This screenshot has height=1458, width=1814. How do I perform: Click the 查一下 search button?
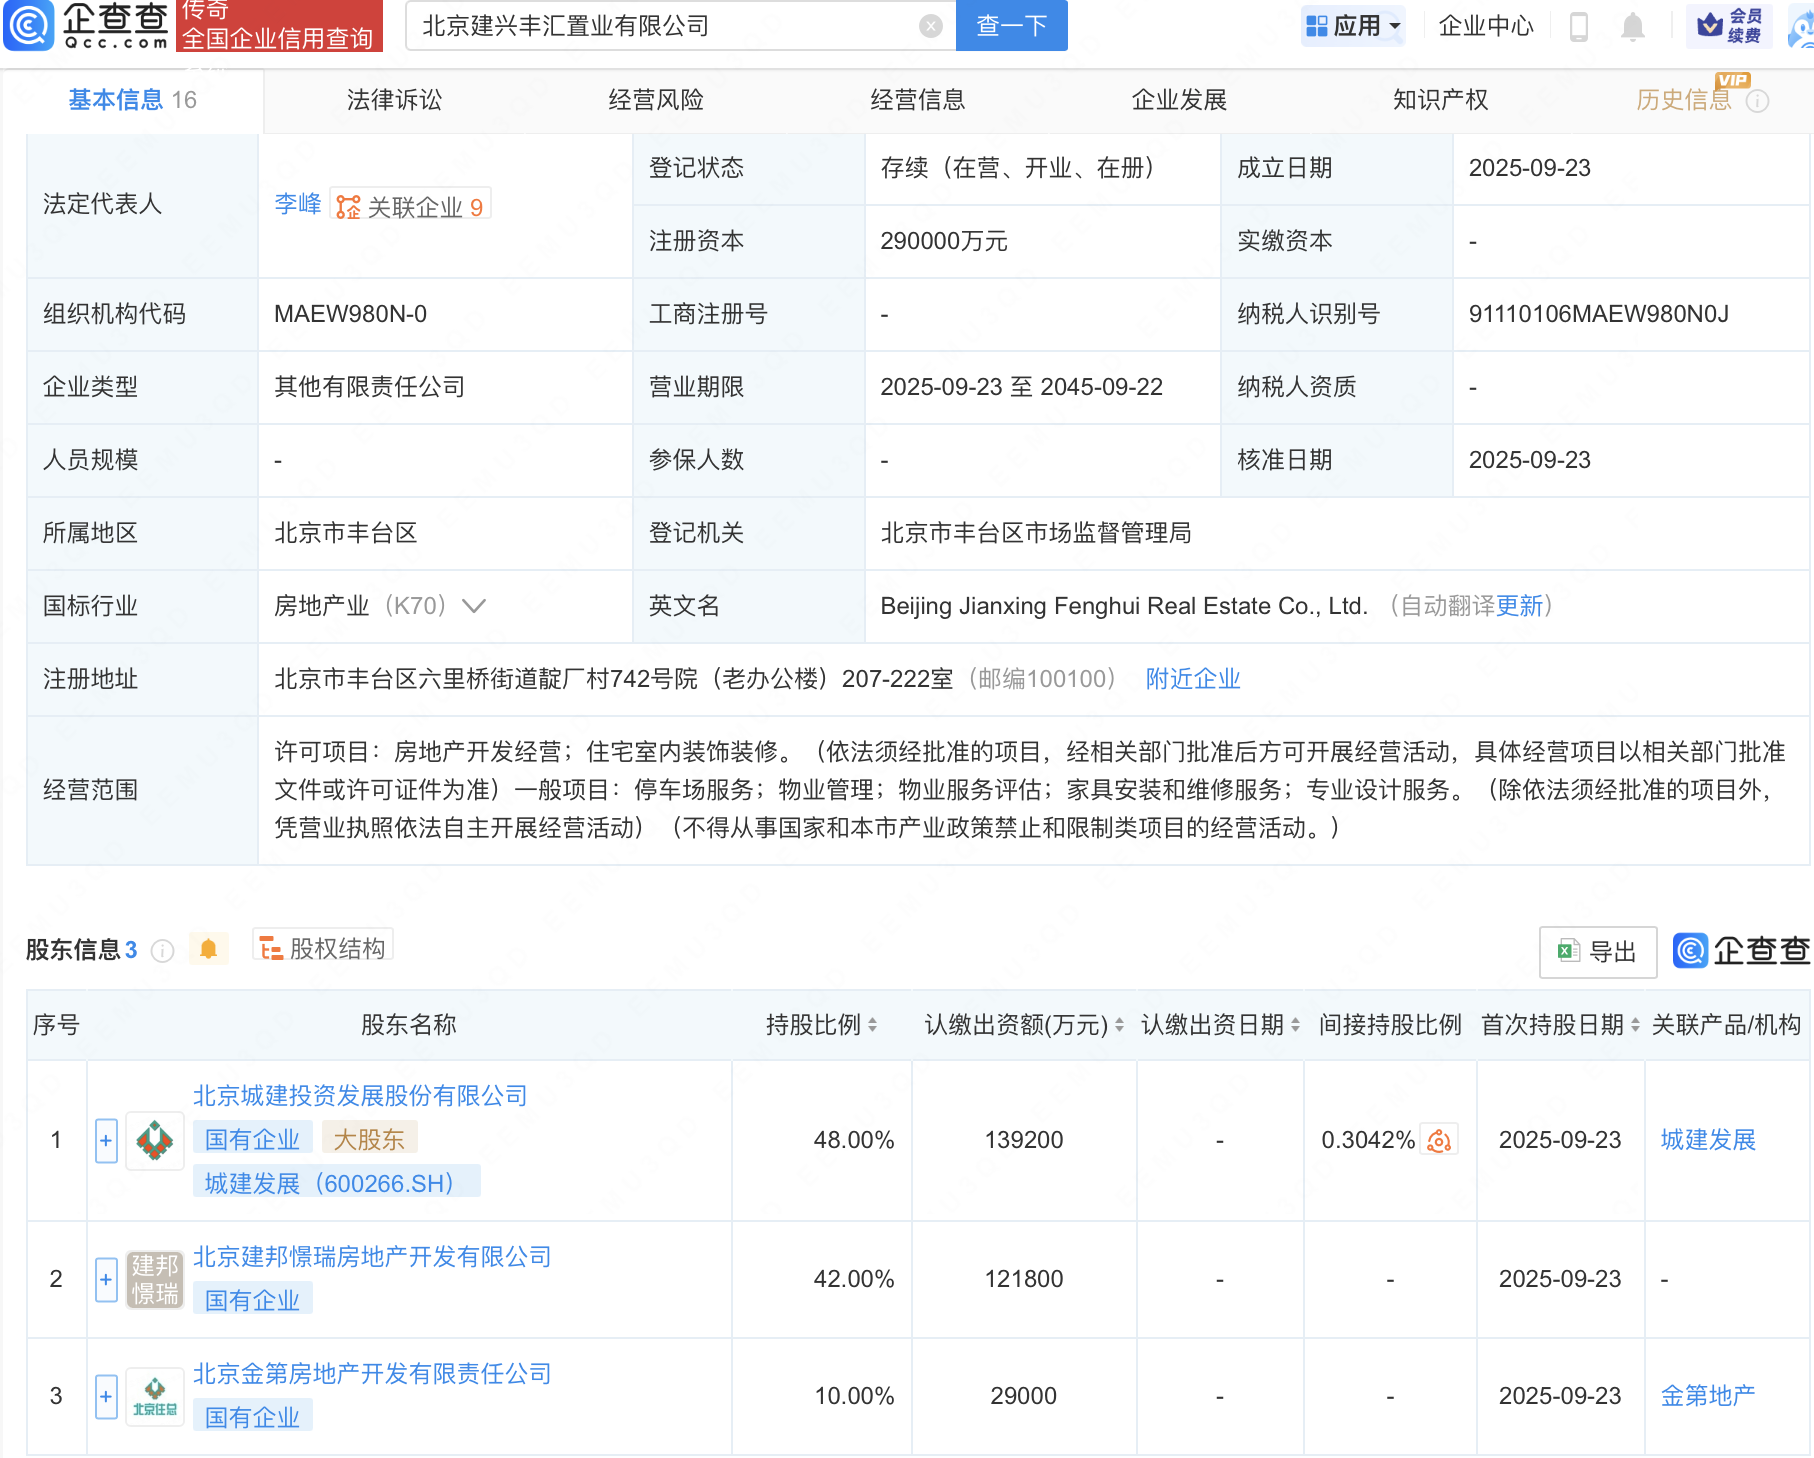coord(1011,26)
